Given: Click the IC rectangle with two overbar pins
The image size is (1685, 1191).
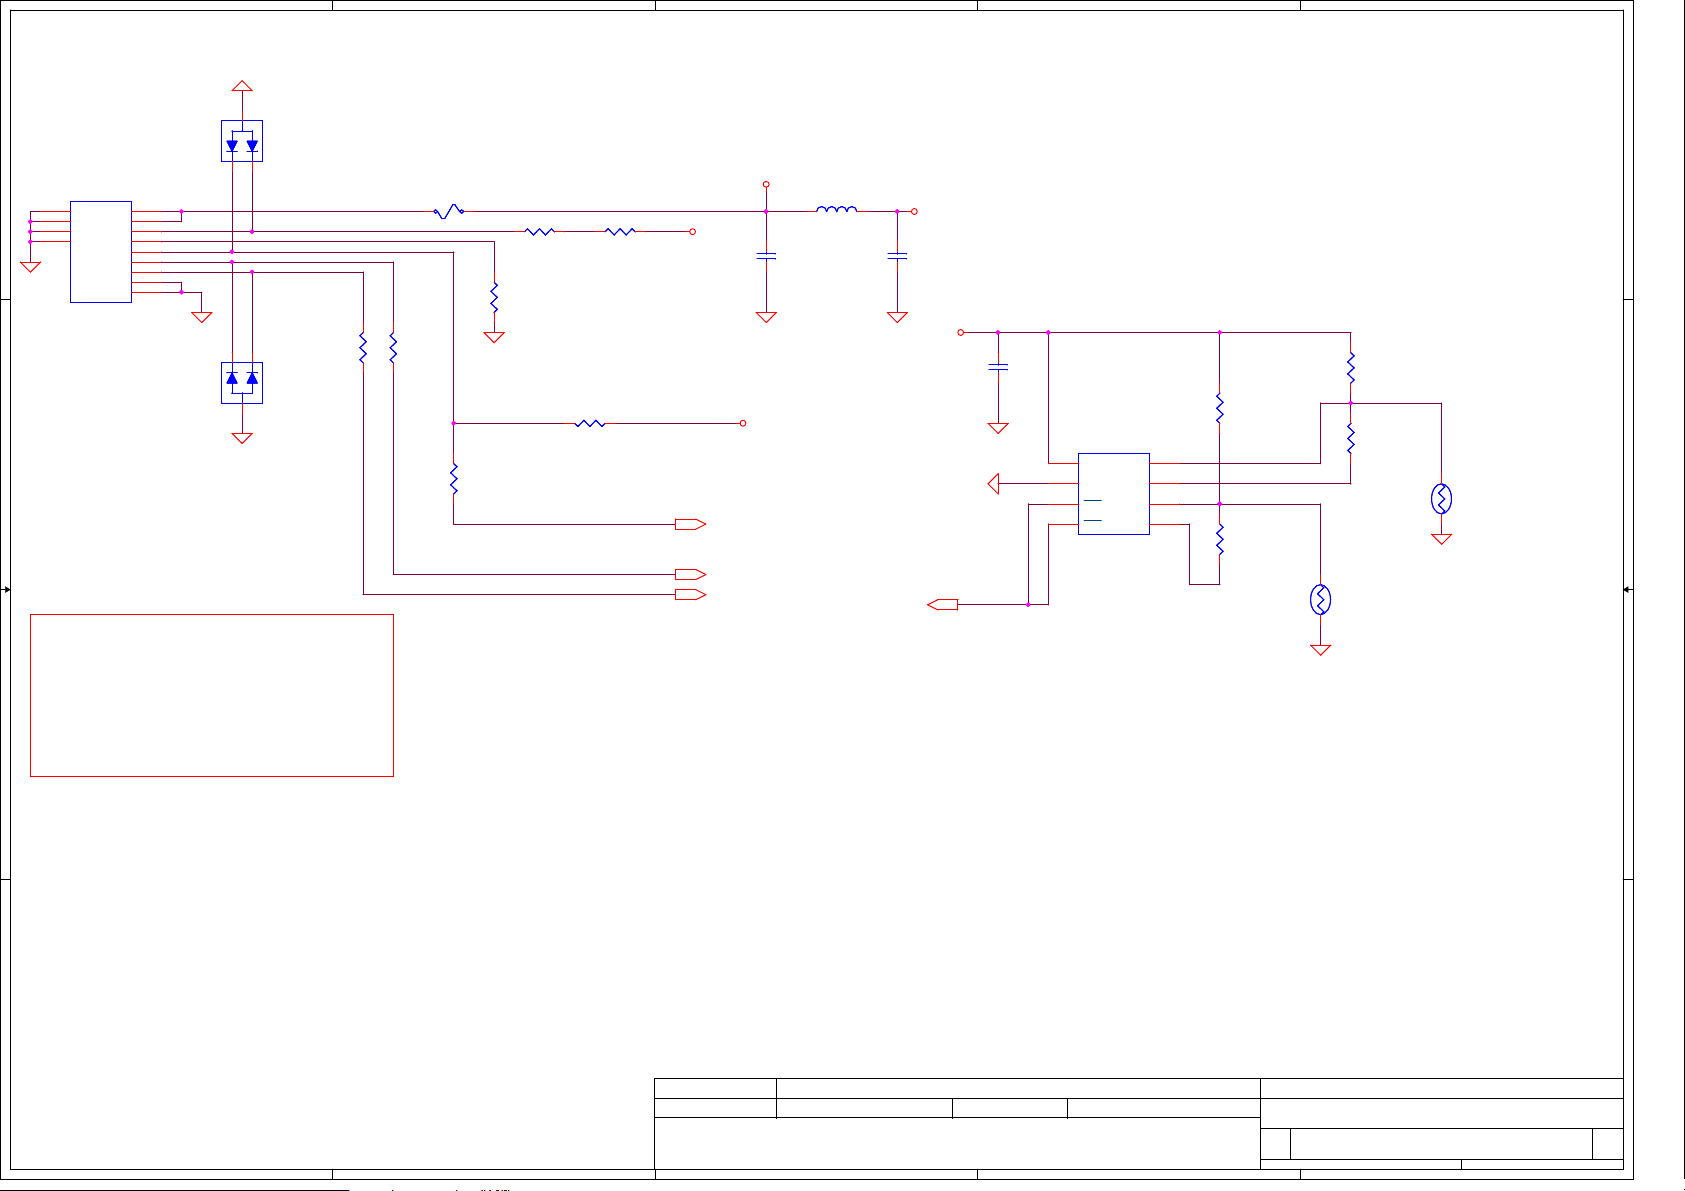Looking at the screenshot, I should point(1114,494).
